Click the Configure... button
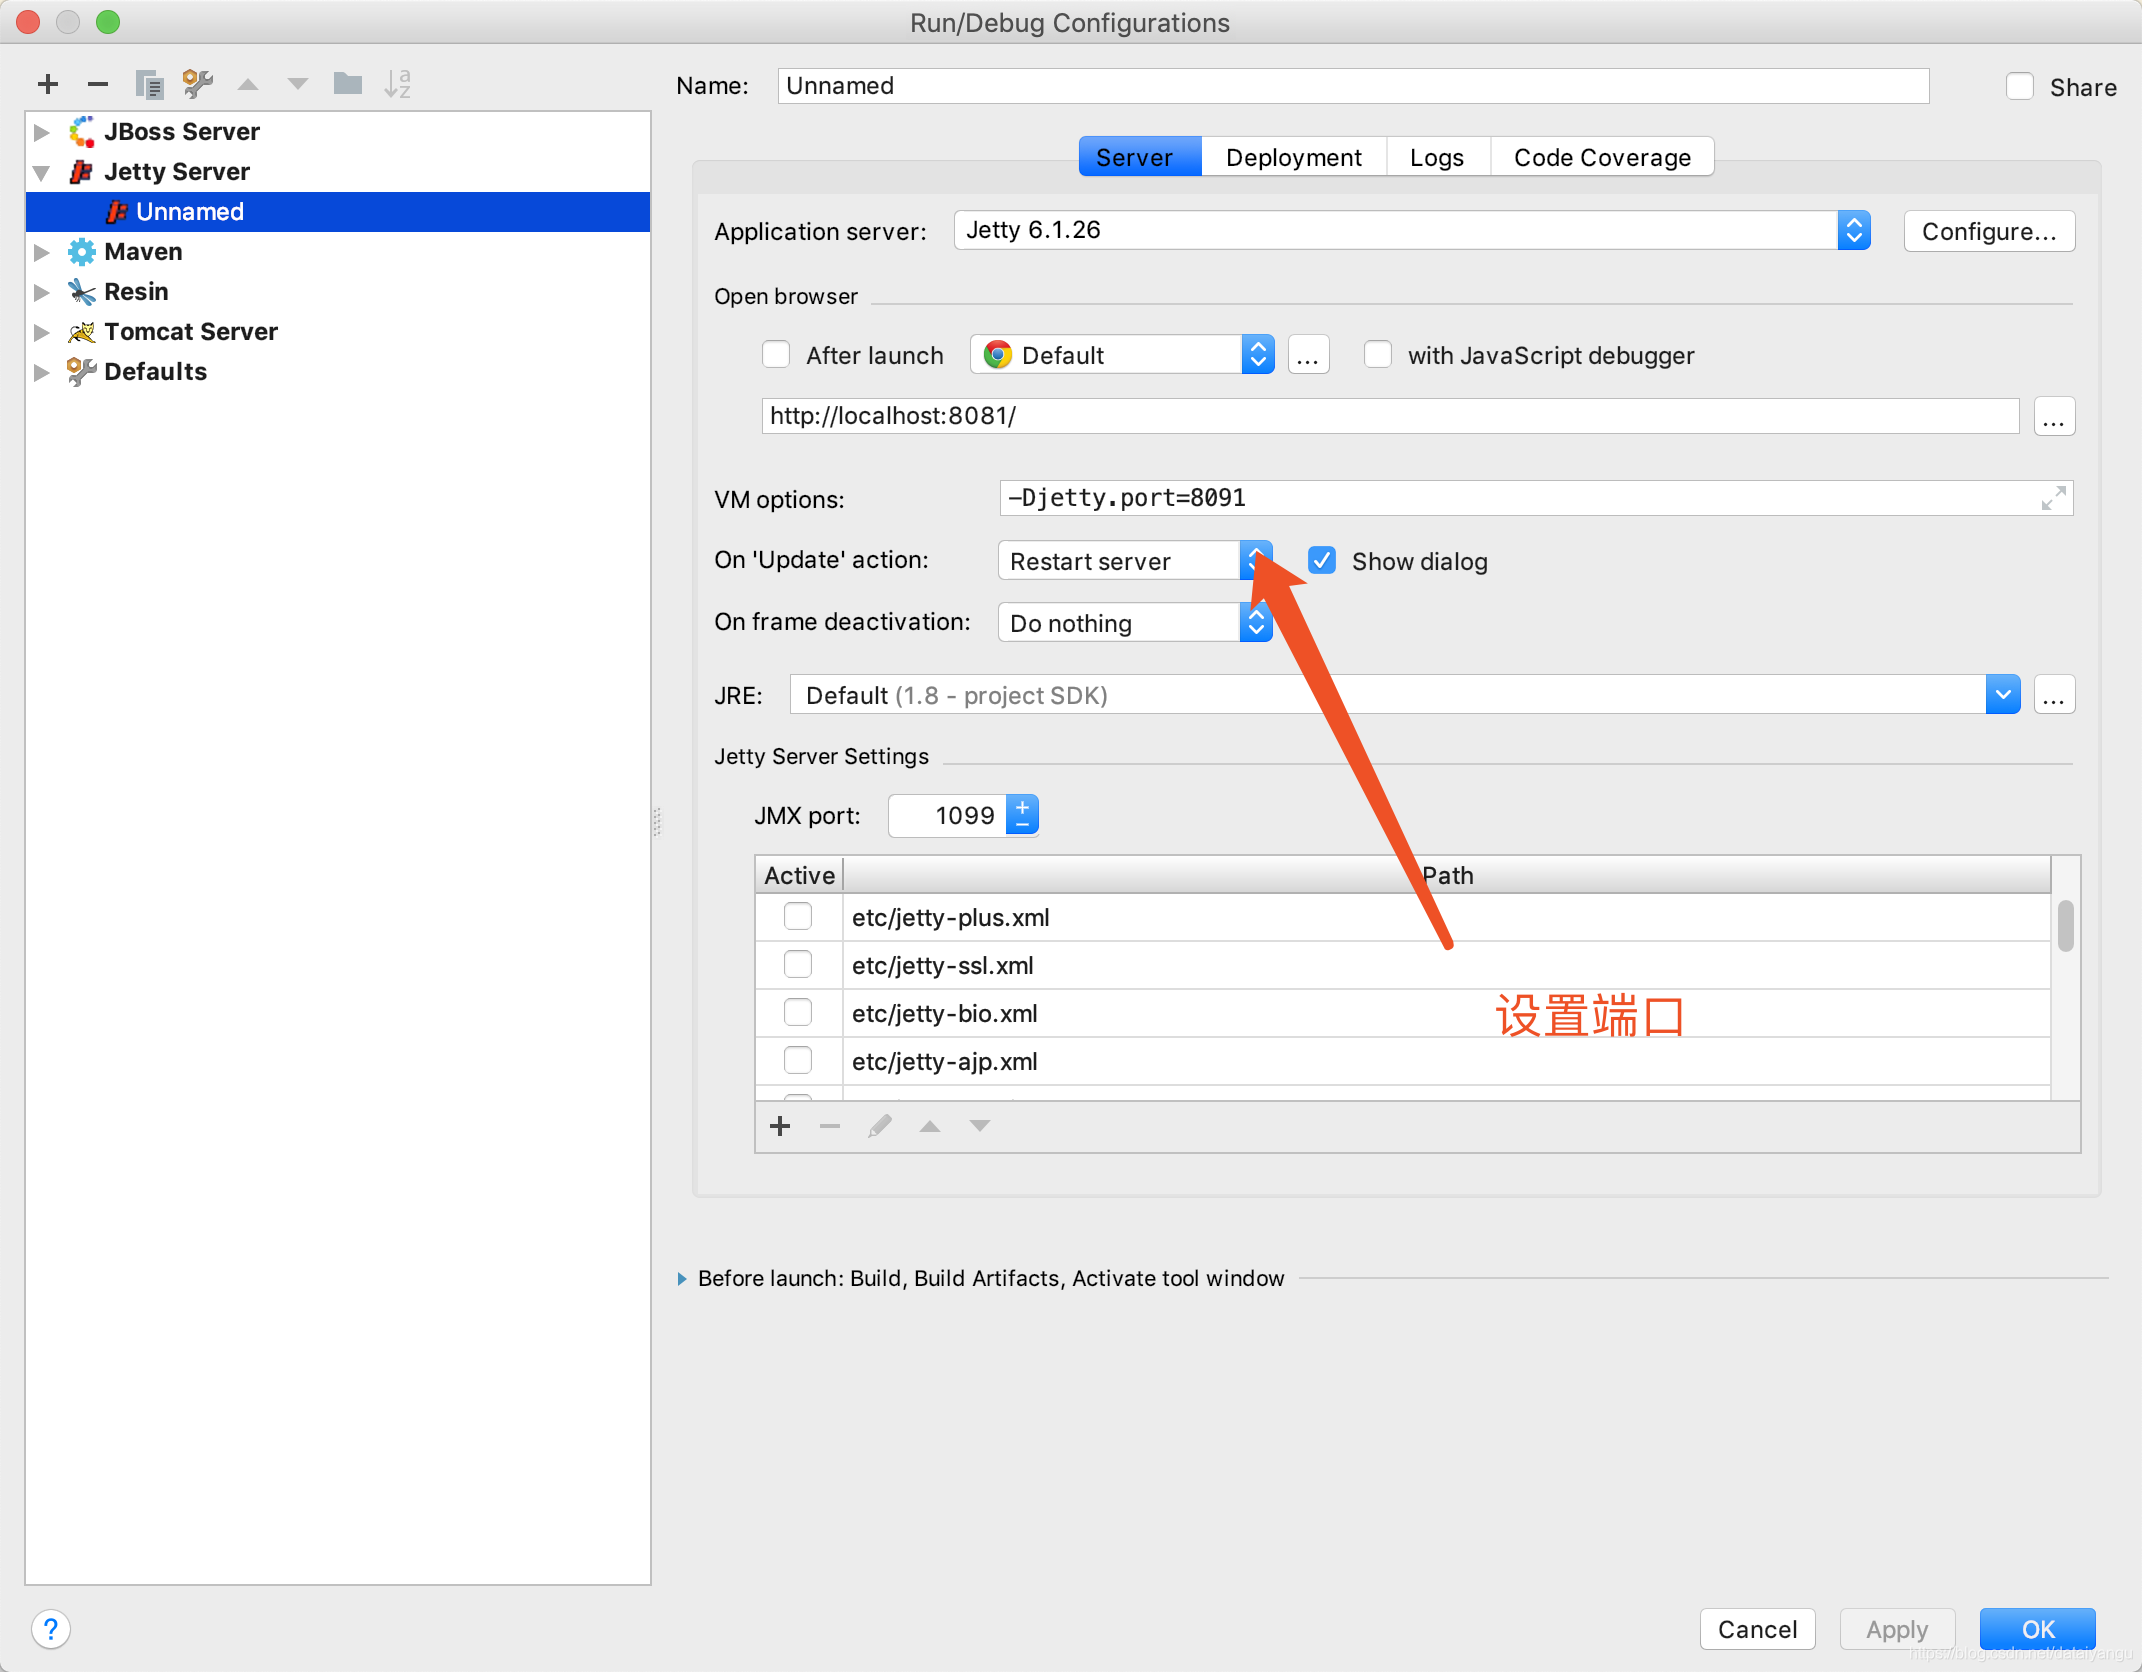Screen dimensions: 2142x1672 (x=1989, y=231)
